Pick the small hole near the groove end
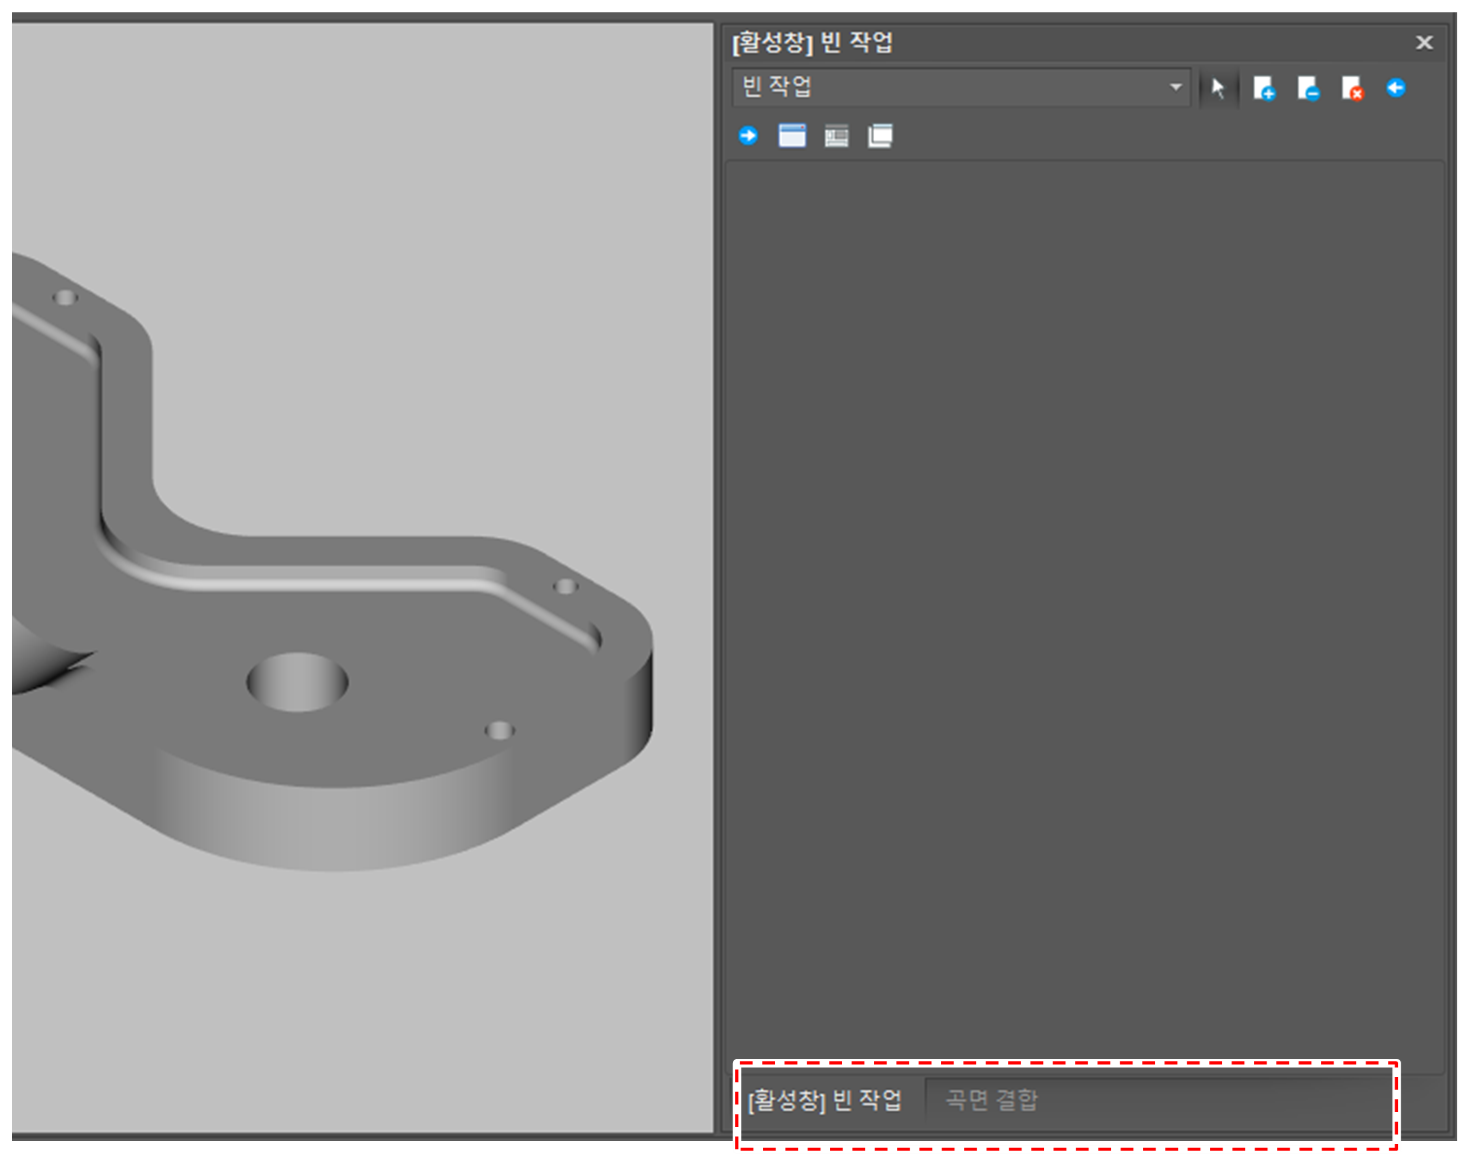Screen dimensions: 1477x1156 (566, 586)
